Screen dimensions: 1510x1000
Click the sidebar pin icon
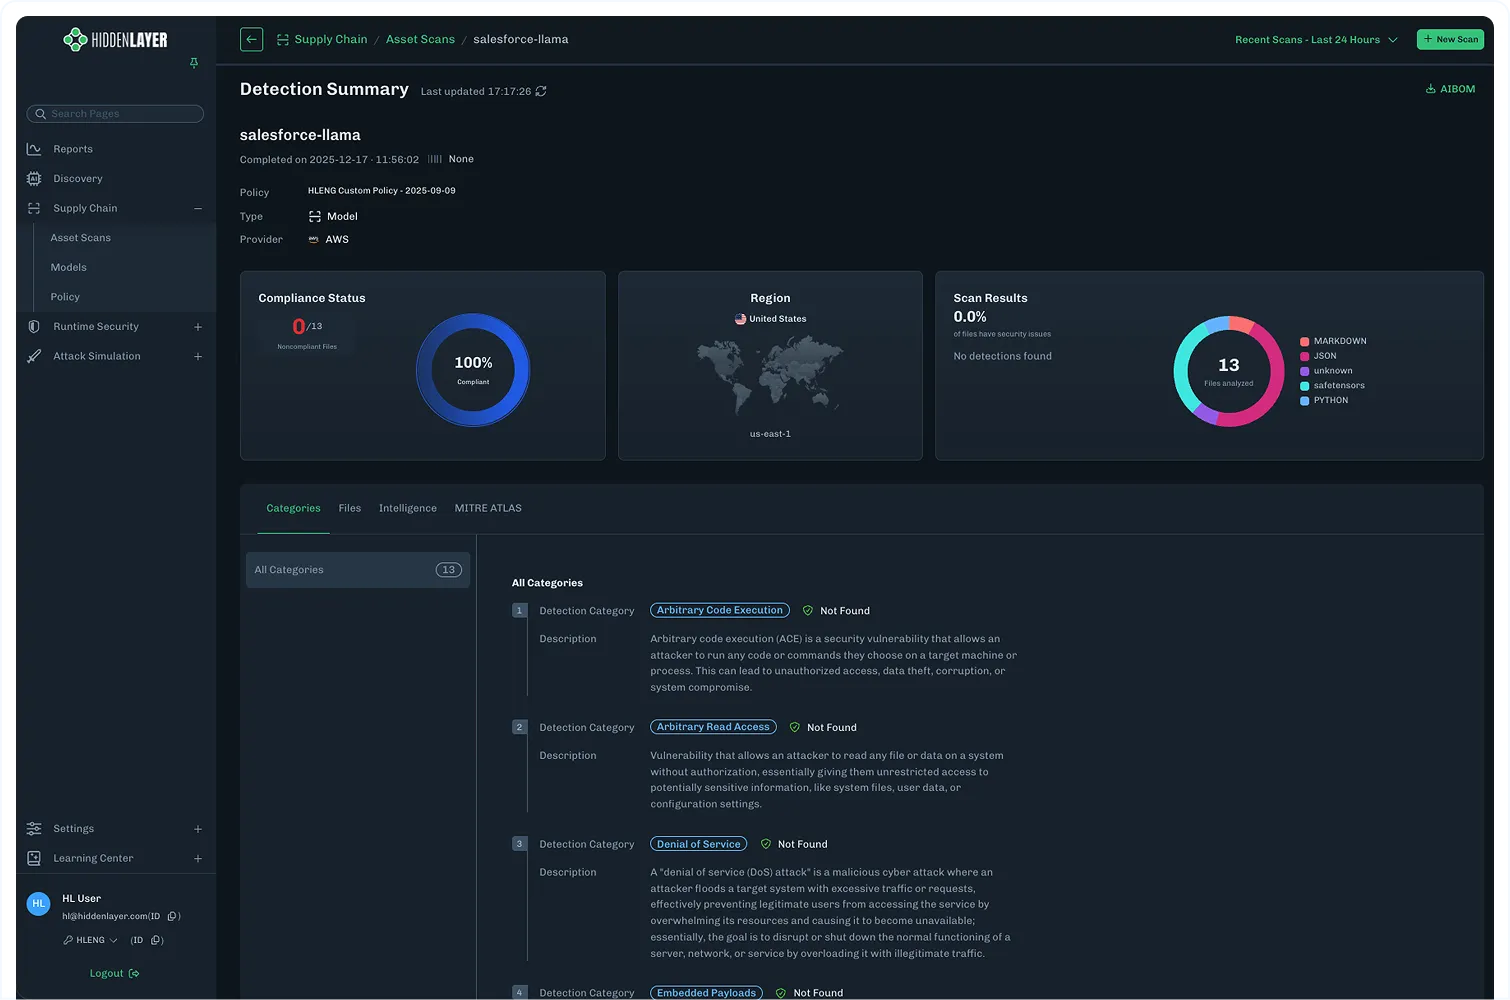pyautogui.click(x=194, y=63)
